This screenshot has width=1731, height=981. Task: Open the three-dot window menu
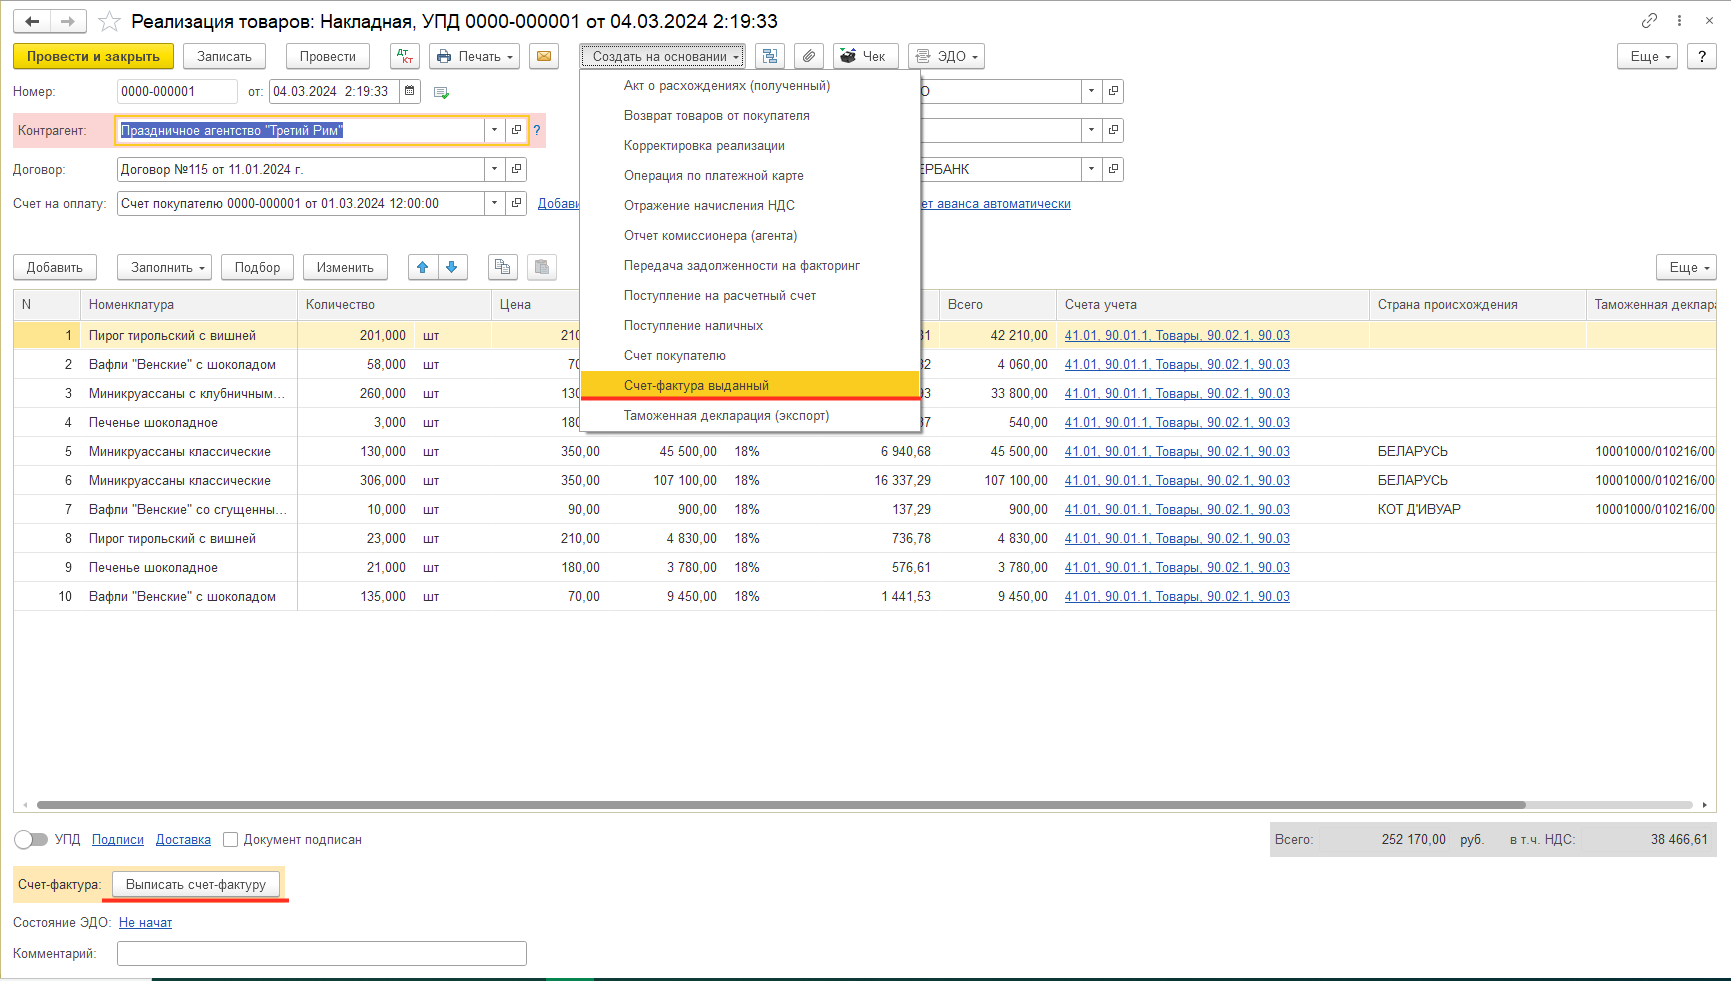(x=1679, y=20)
